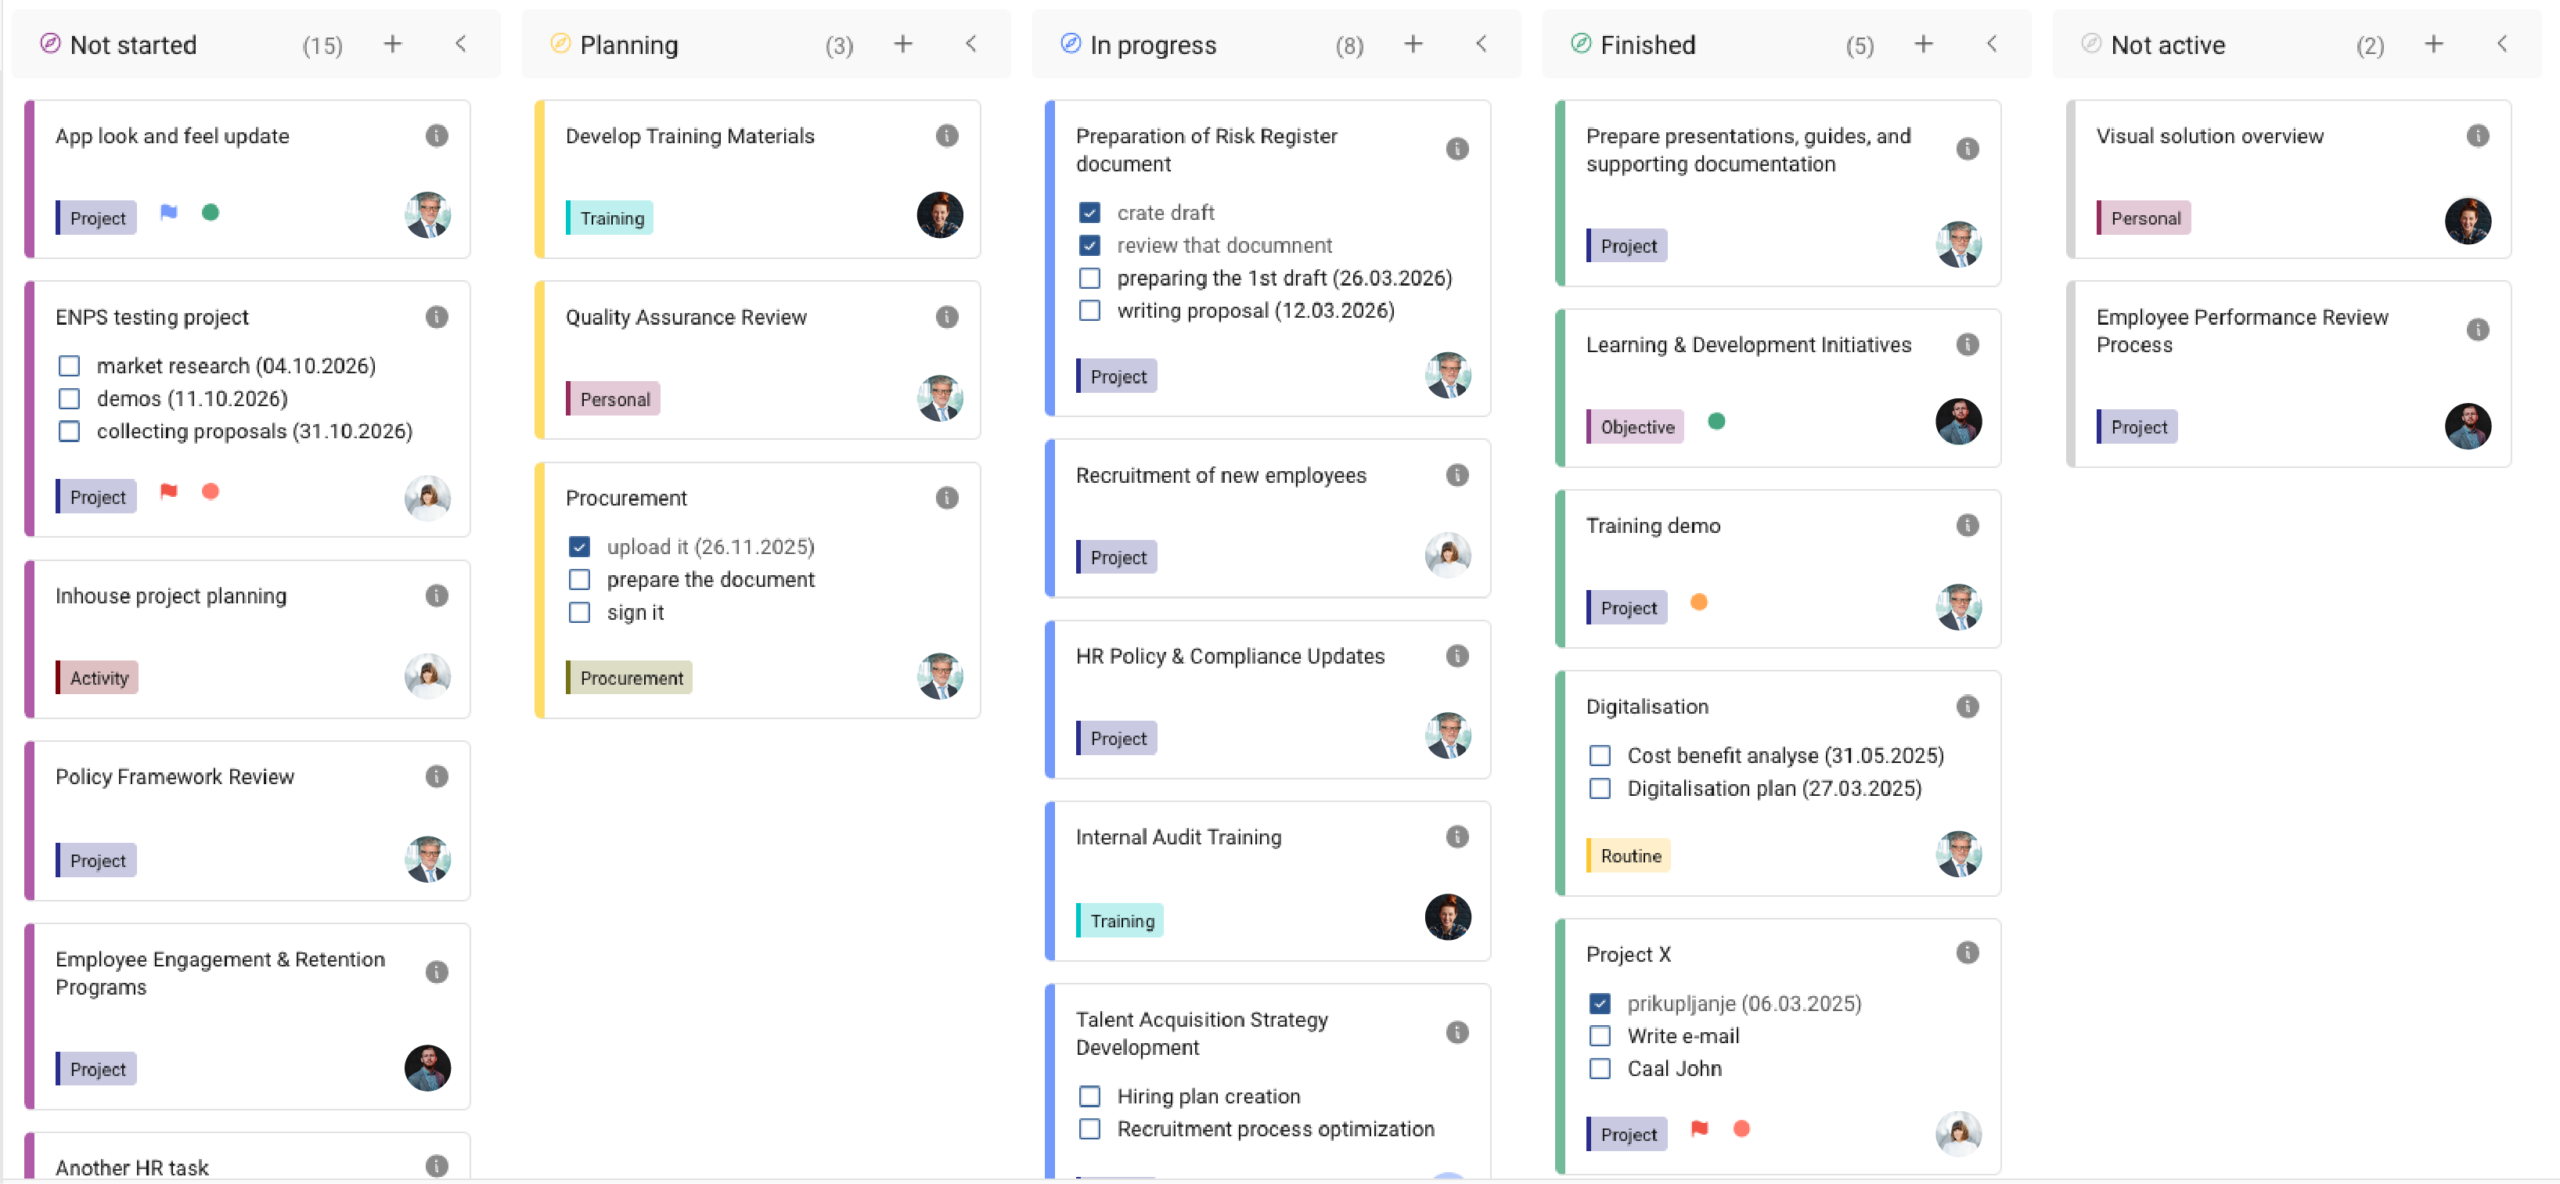Image resolution: width=2560 pixels, height=1184 pixels.
Task: Uncheck 'upload it' subtask in Procurement
Action: (x=579, y=547)
